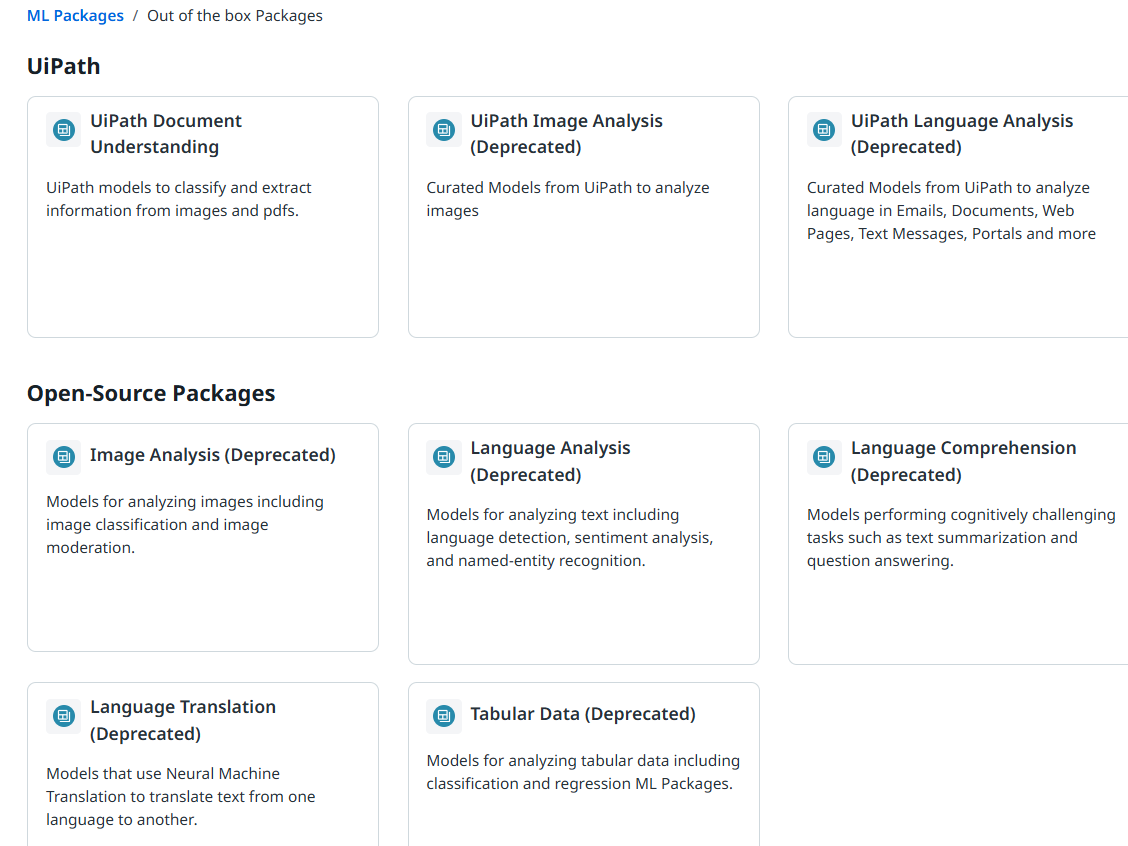Click the Open-Source Packages section heading
The image size is (1128, 846).
pyautogui.click(x=151, y=394)
